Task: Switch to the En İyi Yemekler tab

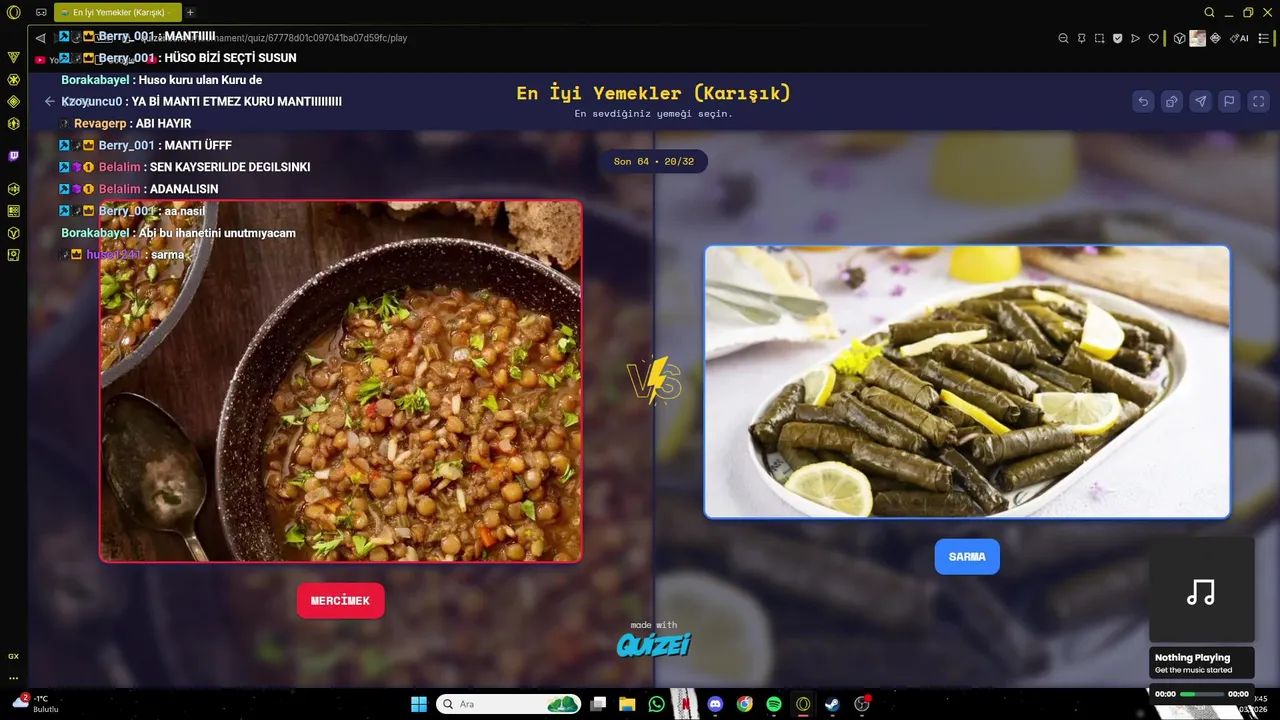Action: [118, 12]
